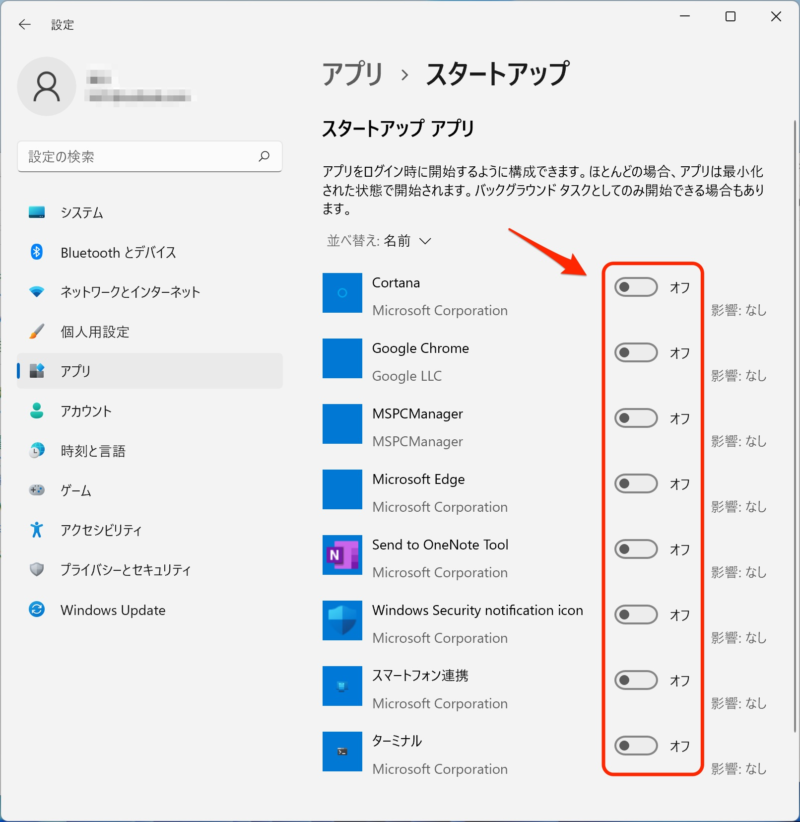This screenshot has height=822, width=800.
Task: Click the ターミナル app icon
Action: click(x=342, y=752)
